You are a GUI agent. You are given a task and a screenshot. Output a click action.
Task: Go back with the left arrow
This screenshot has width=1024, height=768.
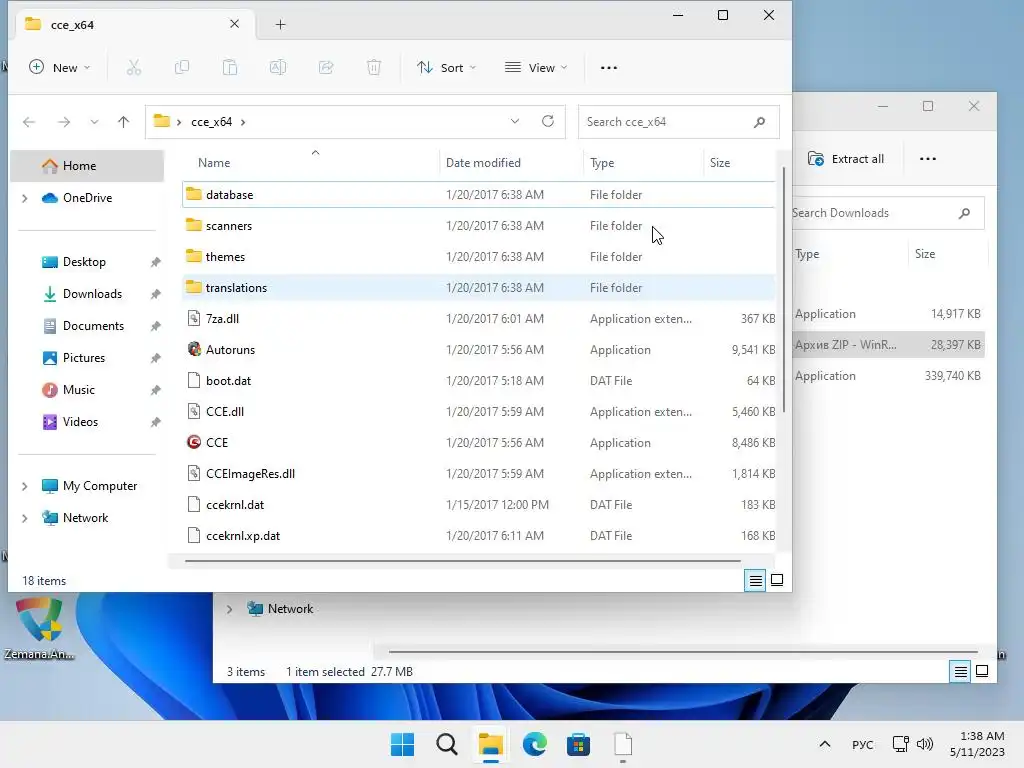coord(29,122)
